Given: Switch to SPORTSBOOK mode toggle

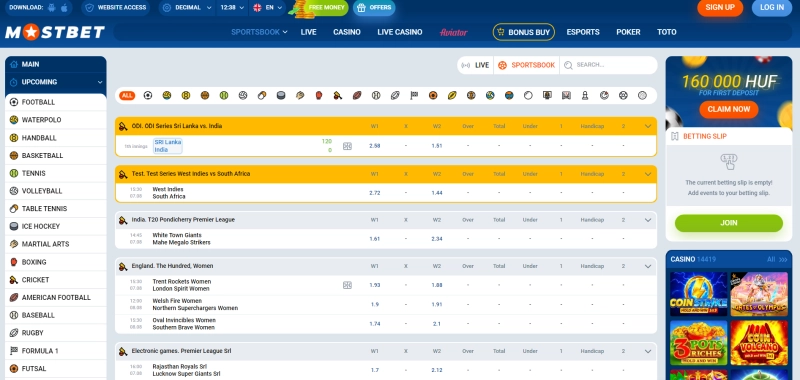Looking at the screenshot, I should [527, 65].
